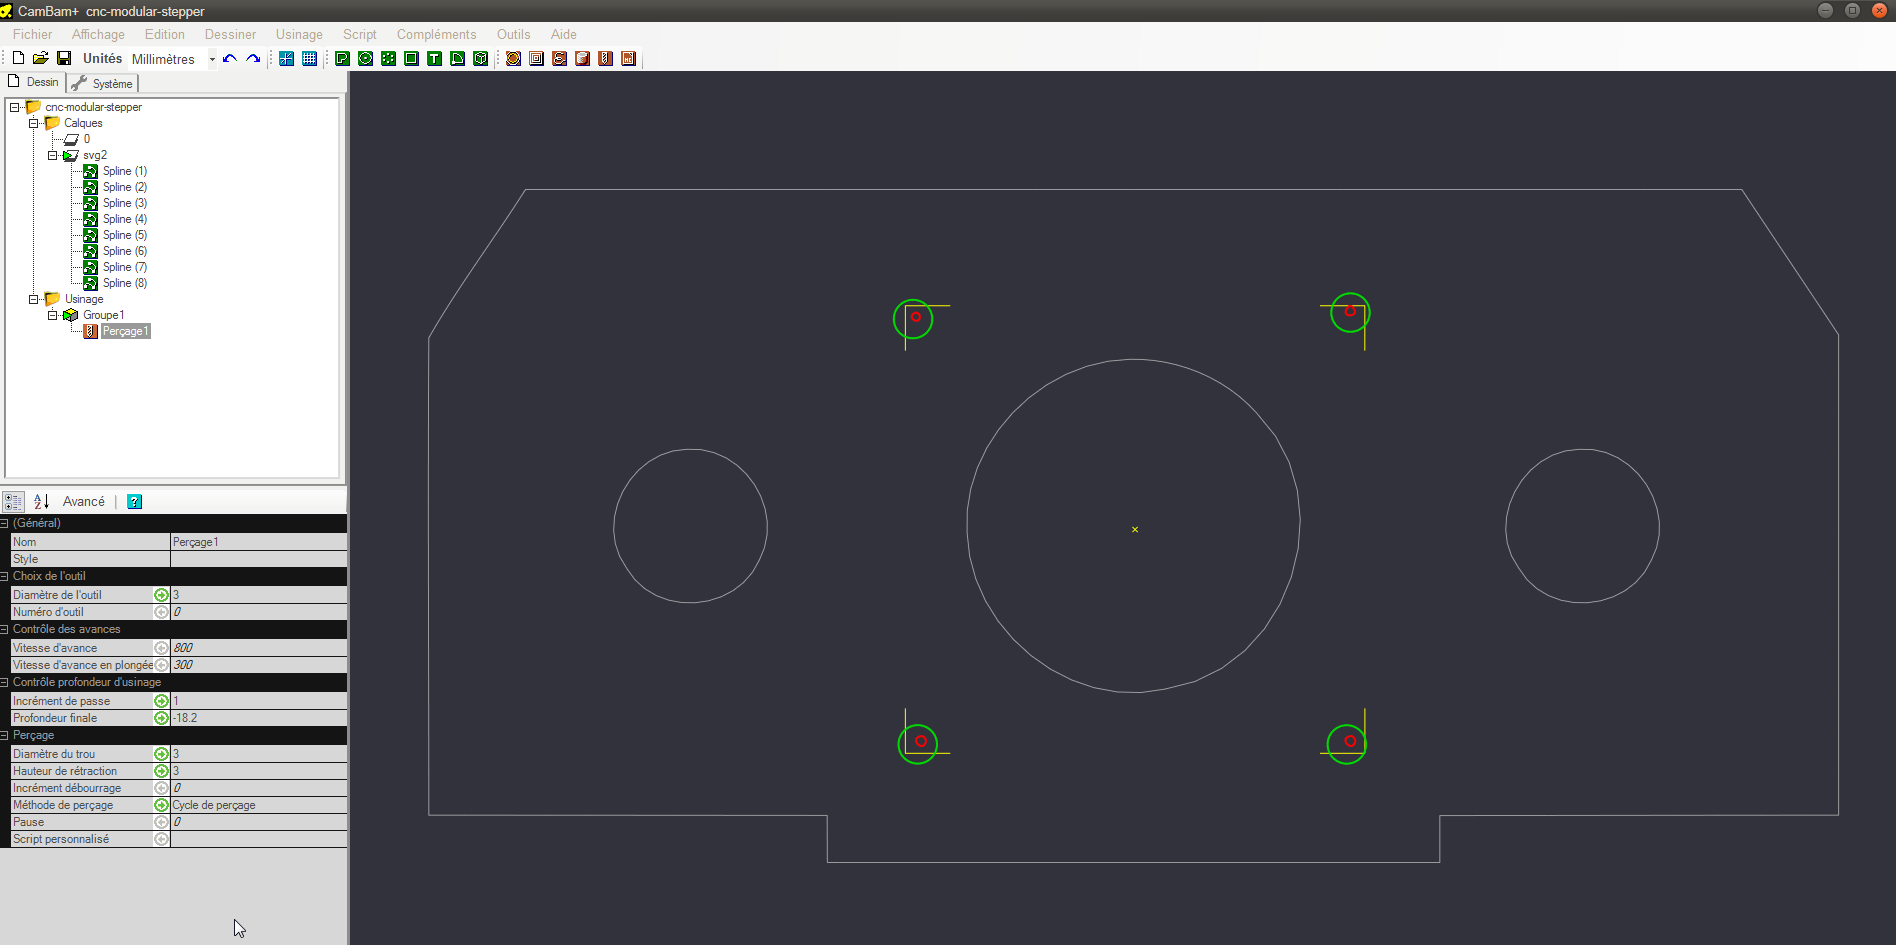Screen dimensions: 1896x945
Task: Open the Millimètres units dropdown
Action: (211, 58)
